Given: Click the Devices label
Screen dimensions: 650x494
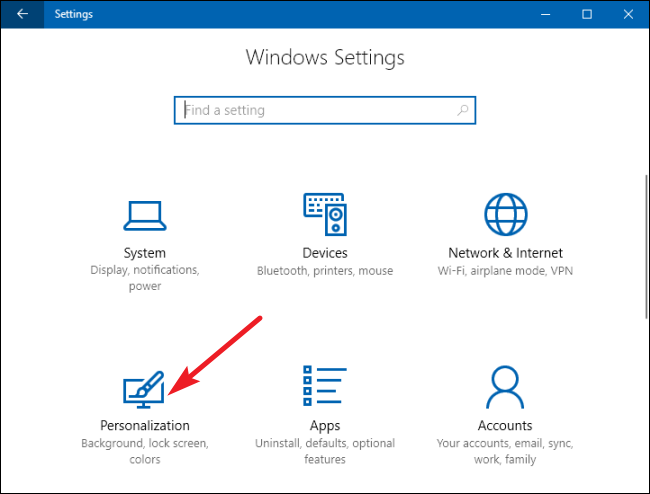Looking at the screenshot, I should tap(325, 253).
